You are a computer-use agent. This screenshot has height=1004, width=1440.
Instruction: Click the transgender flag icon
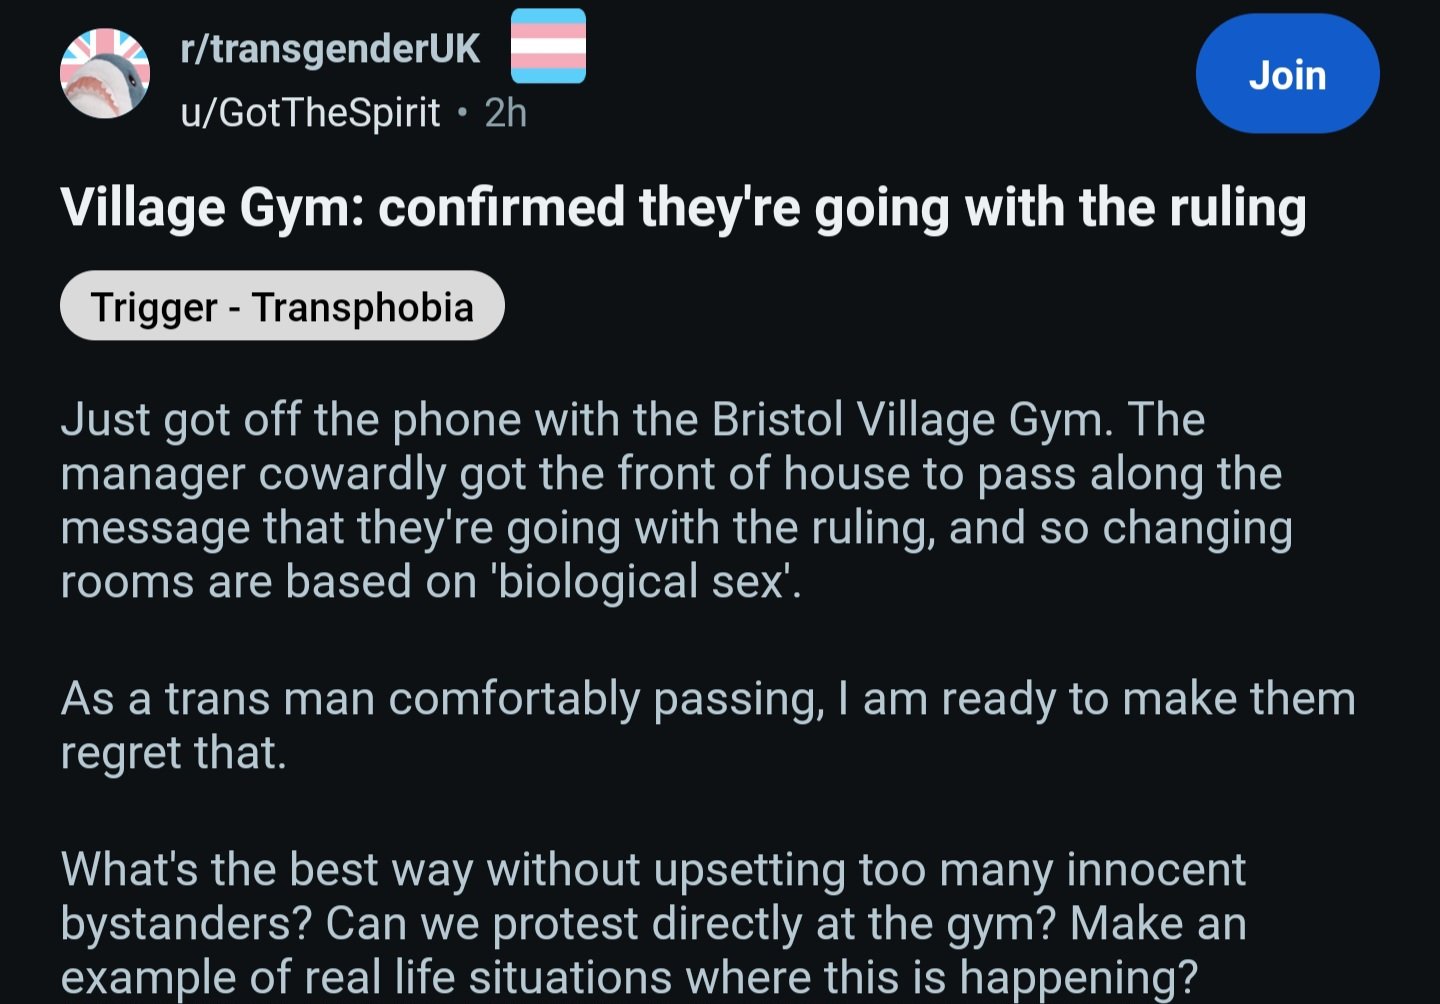[548, 46]
